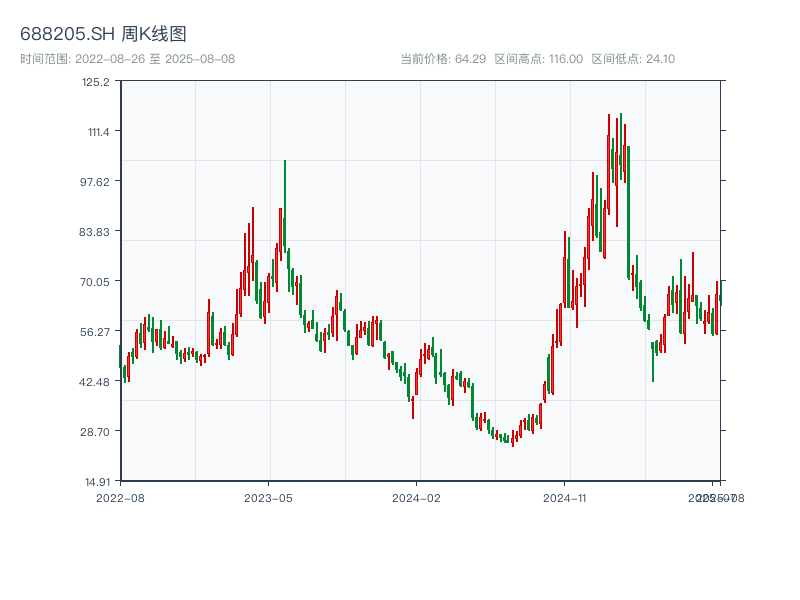Click the lowest red candle at the chart bottom
The image size is (800, 600).
(x=513, y=439)
